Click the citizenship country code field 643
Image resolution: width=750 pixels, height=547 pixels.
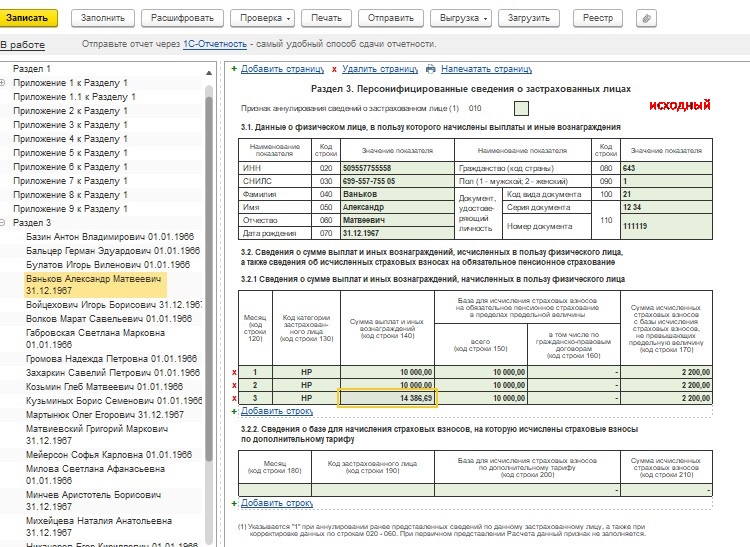pyautogui.click(x=666, y=168)
